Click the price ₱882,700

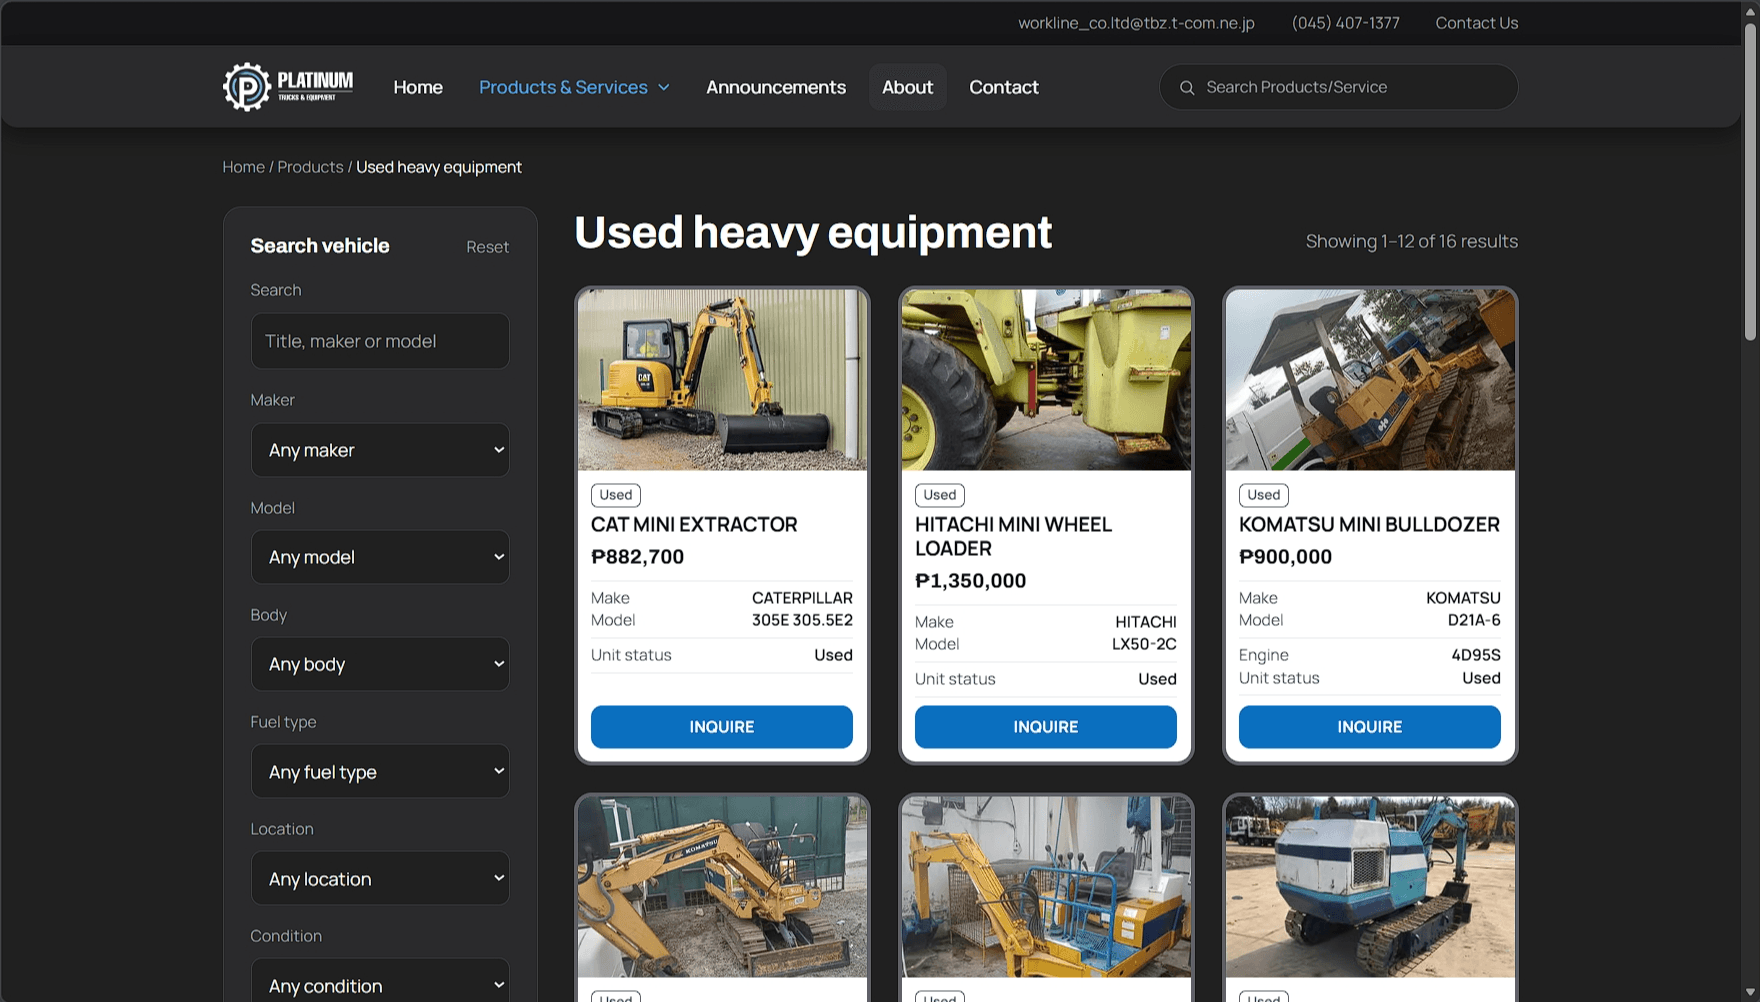tap(637, 557)
